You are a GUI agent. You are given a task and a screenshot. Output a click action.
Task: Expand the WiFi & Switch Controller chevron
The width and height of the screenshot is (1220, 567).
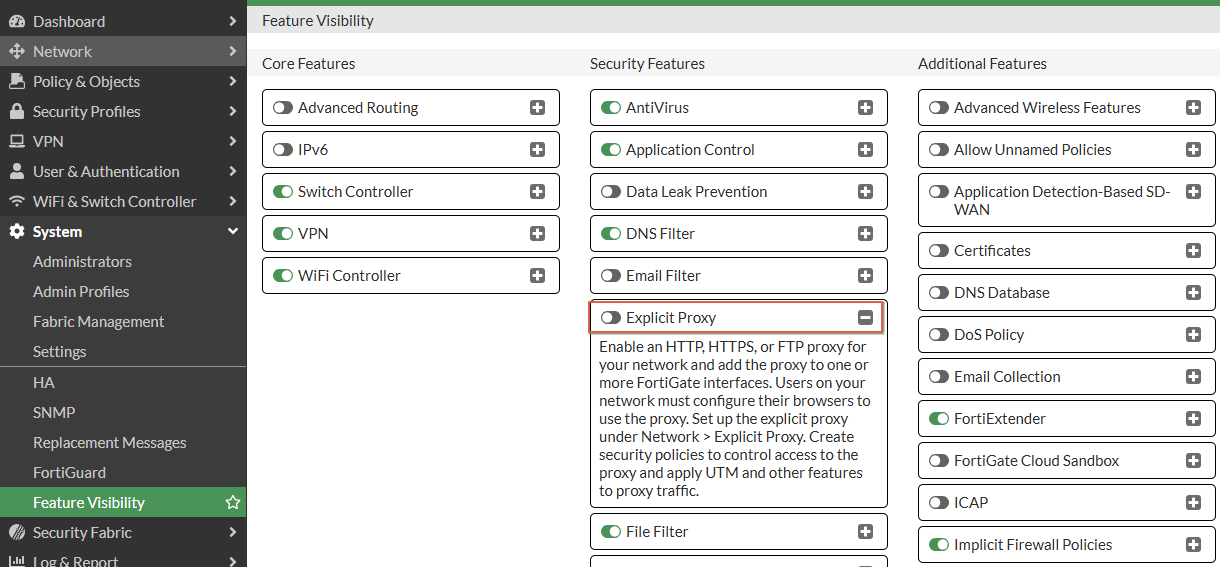[232, 201]
